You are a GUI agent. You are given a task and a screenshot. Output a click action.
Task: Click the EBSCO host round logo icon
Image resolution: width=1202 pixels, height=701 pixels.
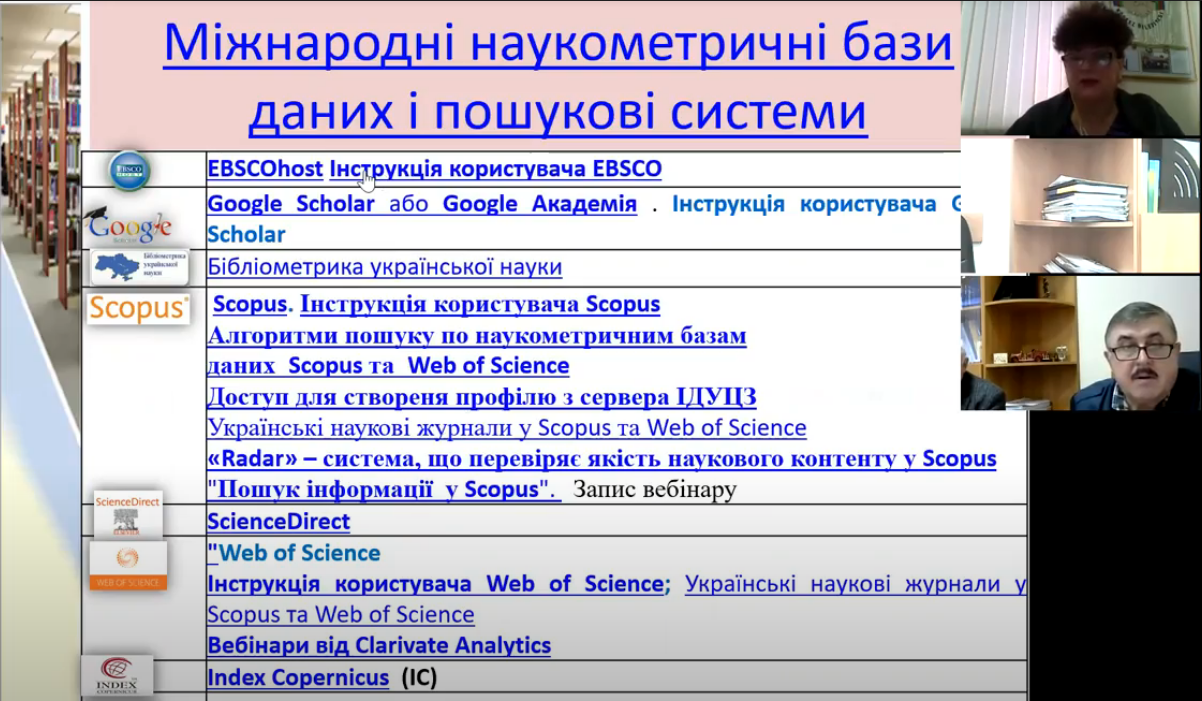coord(129,170)
